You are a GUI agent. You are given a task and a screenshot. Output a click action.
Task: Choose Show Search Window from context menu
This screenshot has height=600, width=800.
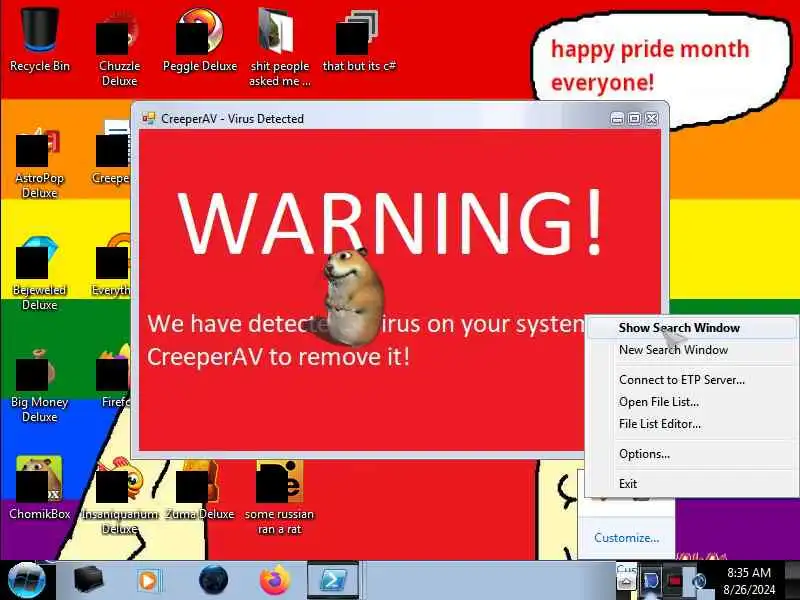[691, 328]
